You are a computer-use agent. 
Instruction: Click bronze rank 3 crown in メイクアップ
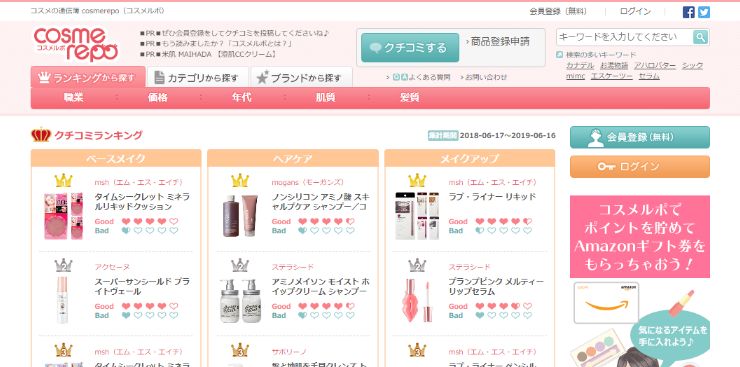pyautogui.click(x=417, y=350)
